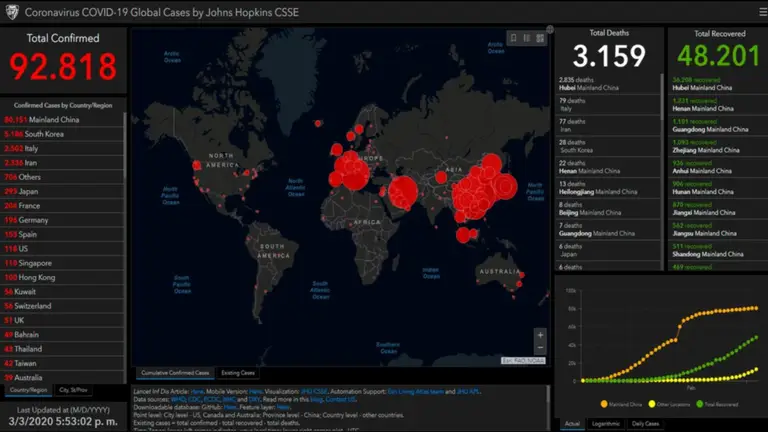Image resolution: width=768 pixels, height=432 pixels.
Task: Open the hamburger menu in the header
Action: click(763, 12)
